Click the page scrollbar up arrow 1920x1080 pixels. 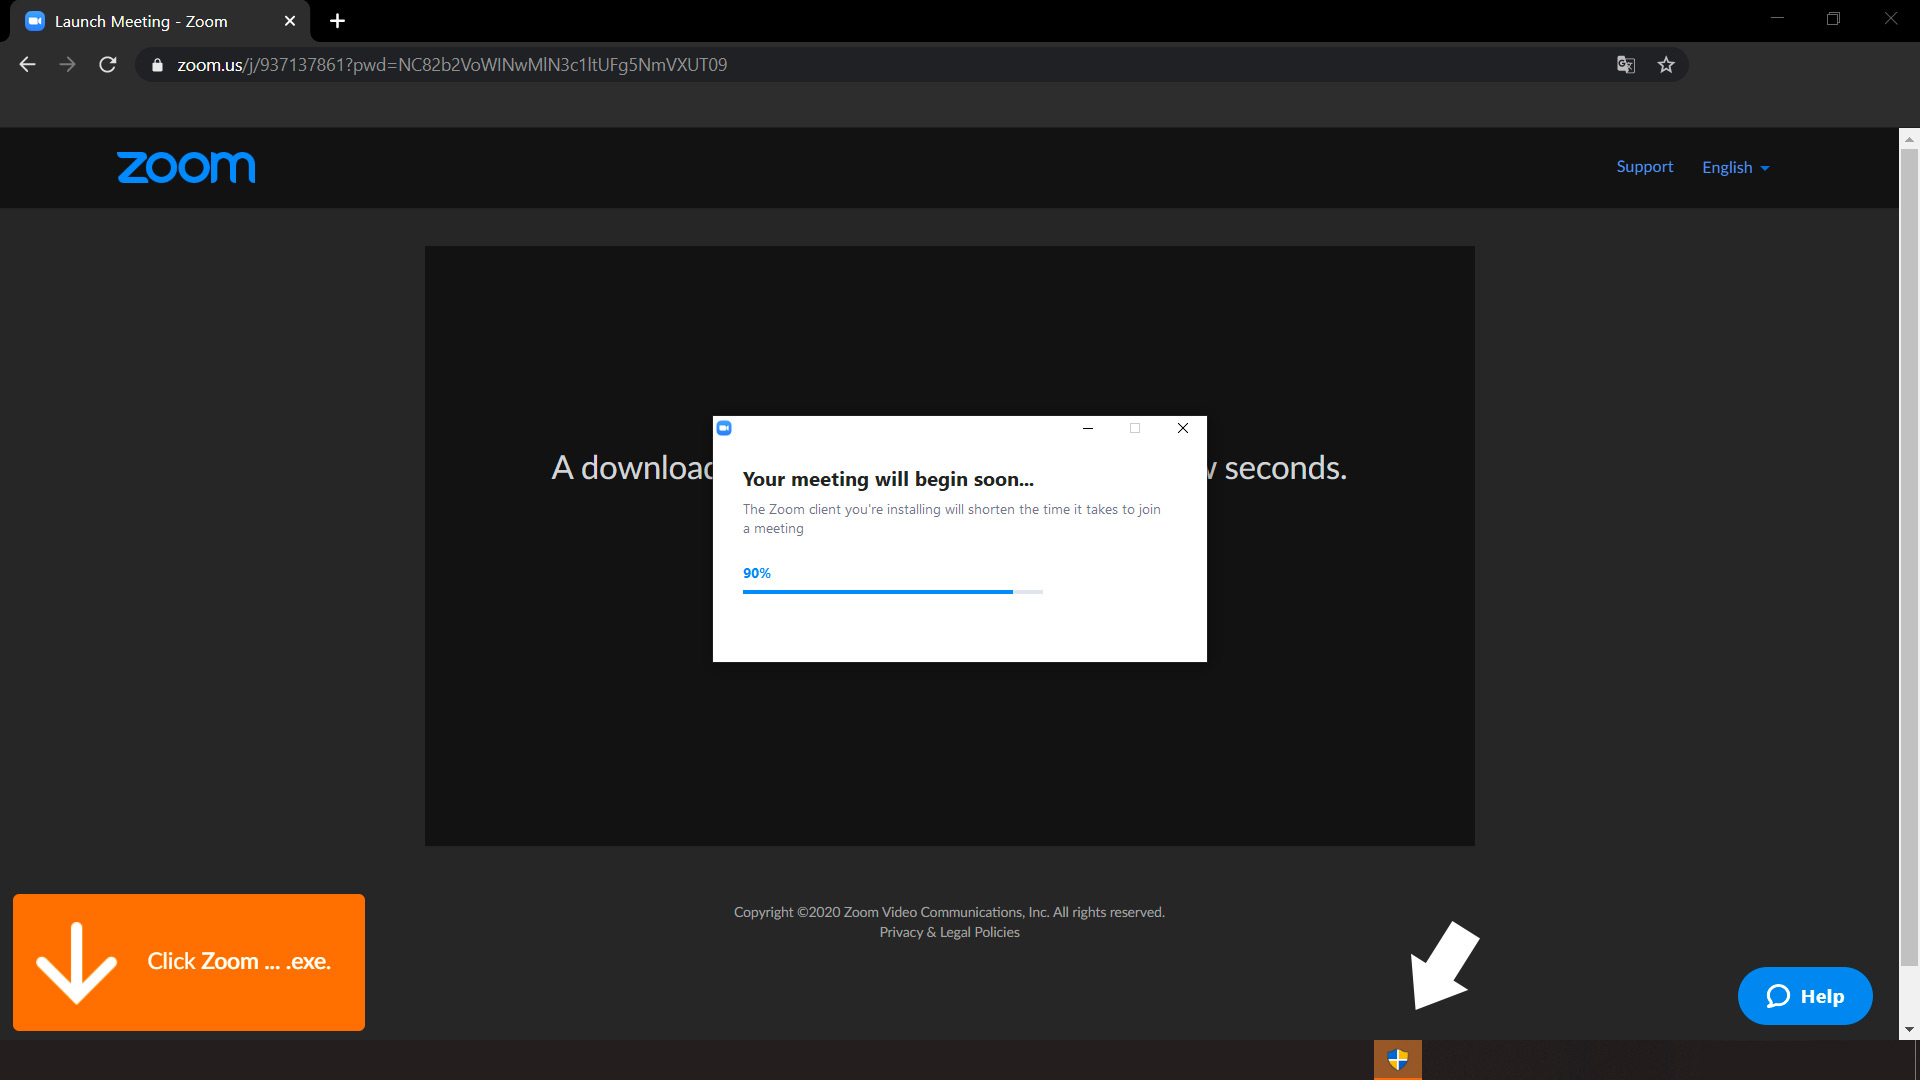pos(1909,138)
